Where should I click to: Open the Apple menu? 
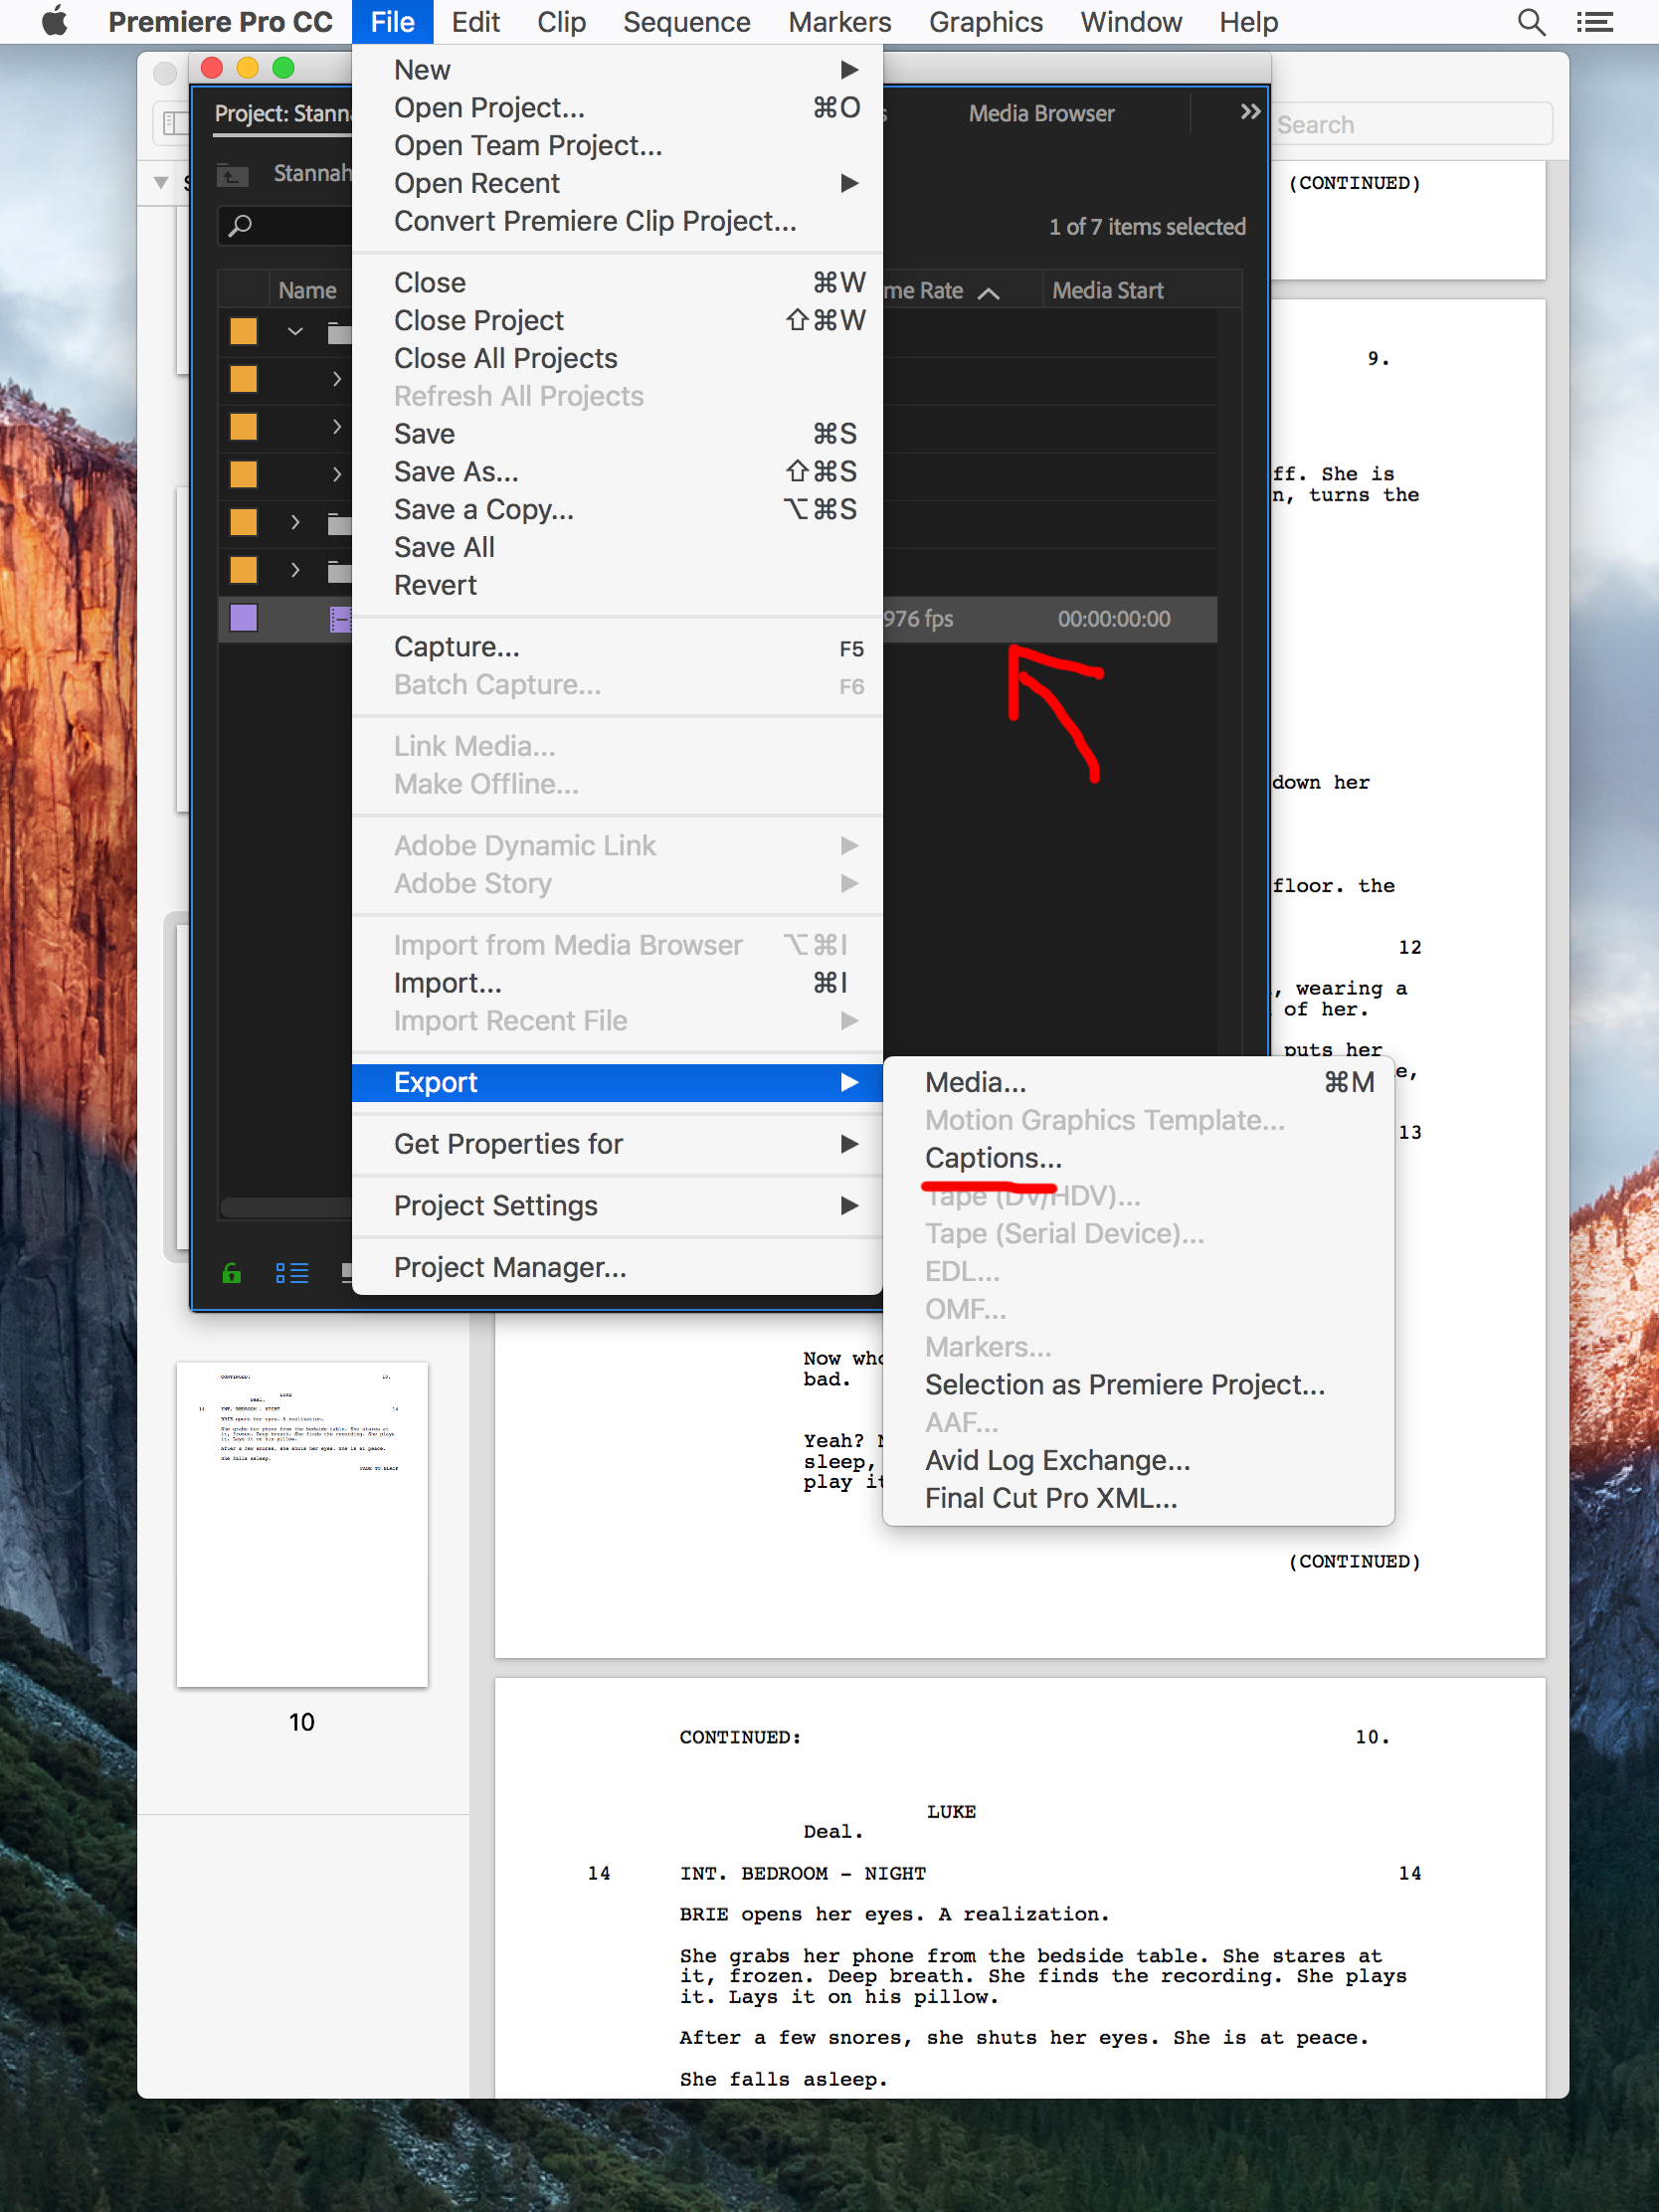click(x=56, y=22)
